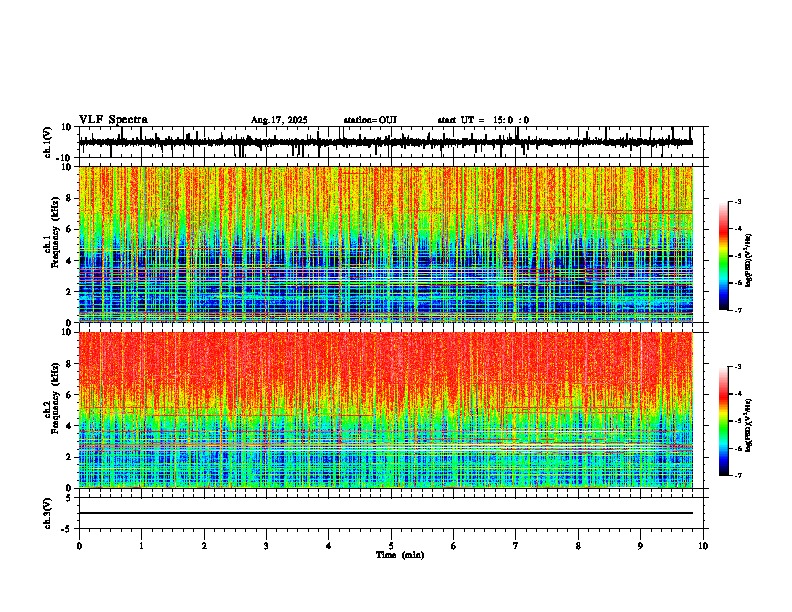Click the start UT 15:0:0 header text

[483, 120]
